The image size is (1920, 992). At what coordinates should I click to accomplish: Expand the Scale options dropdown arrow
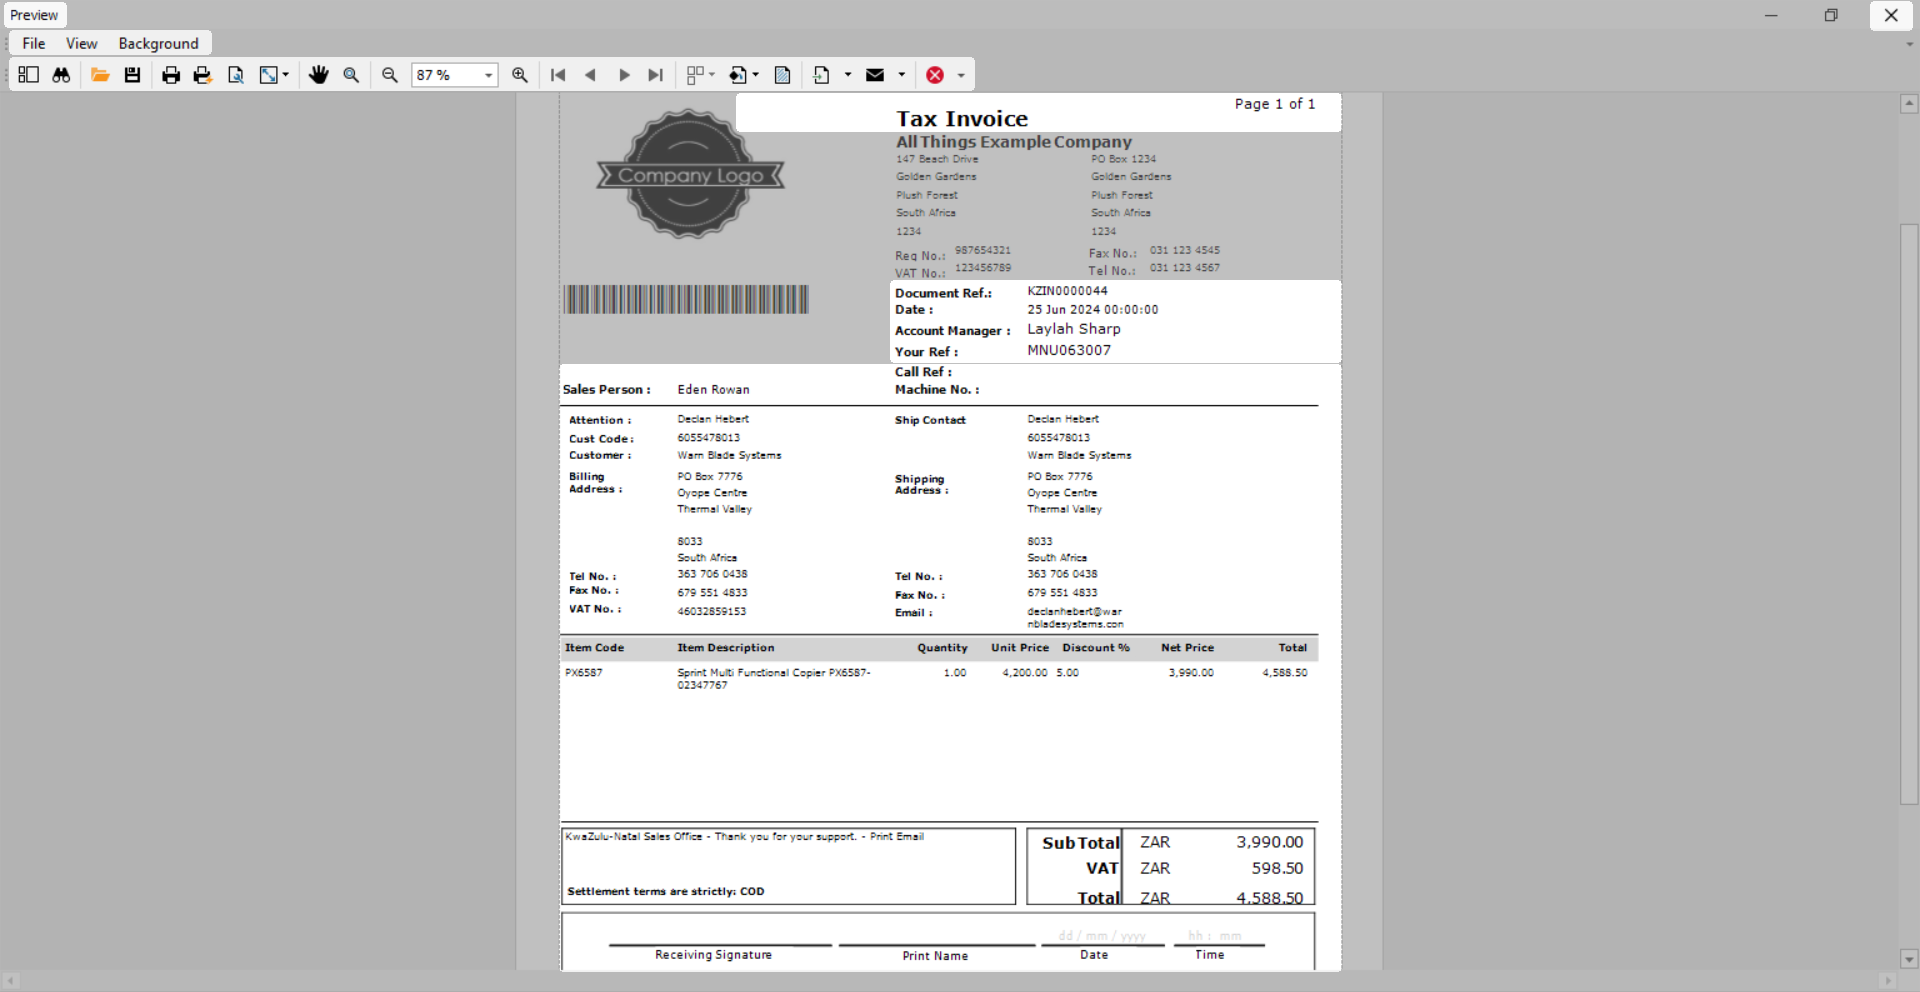tap(286, 75)
